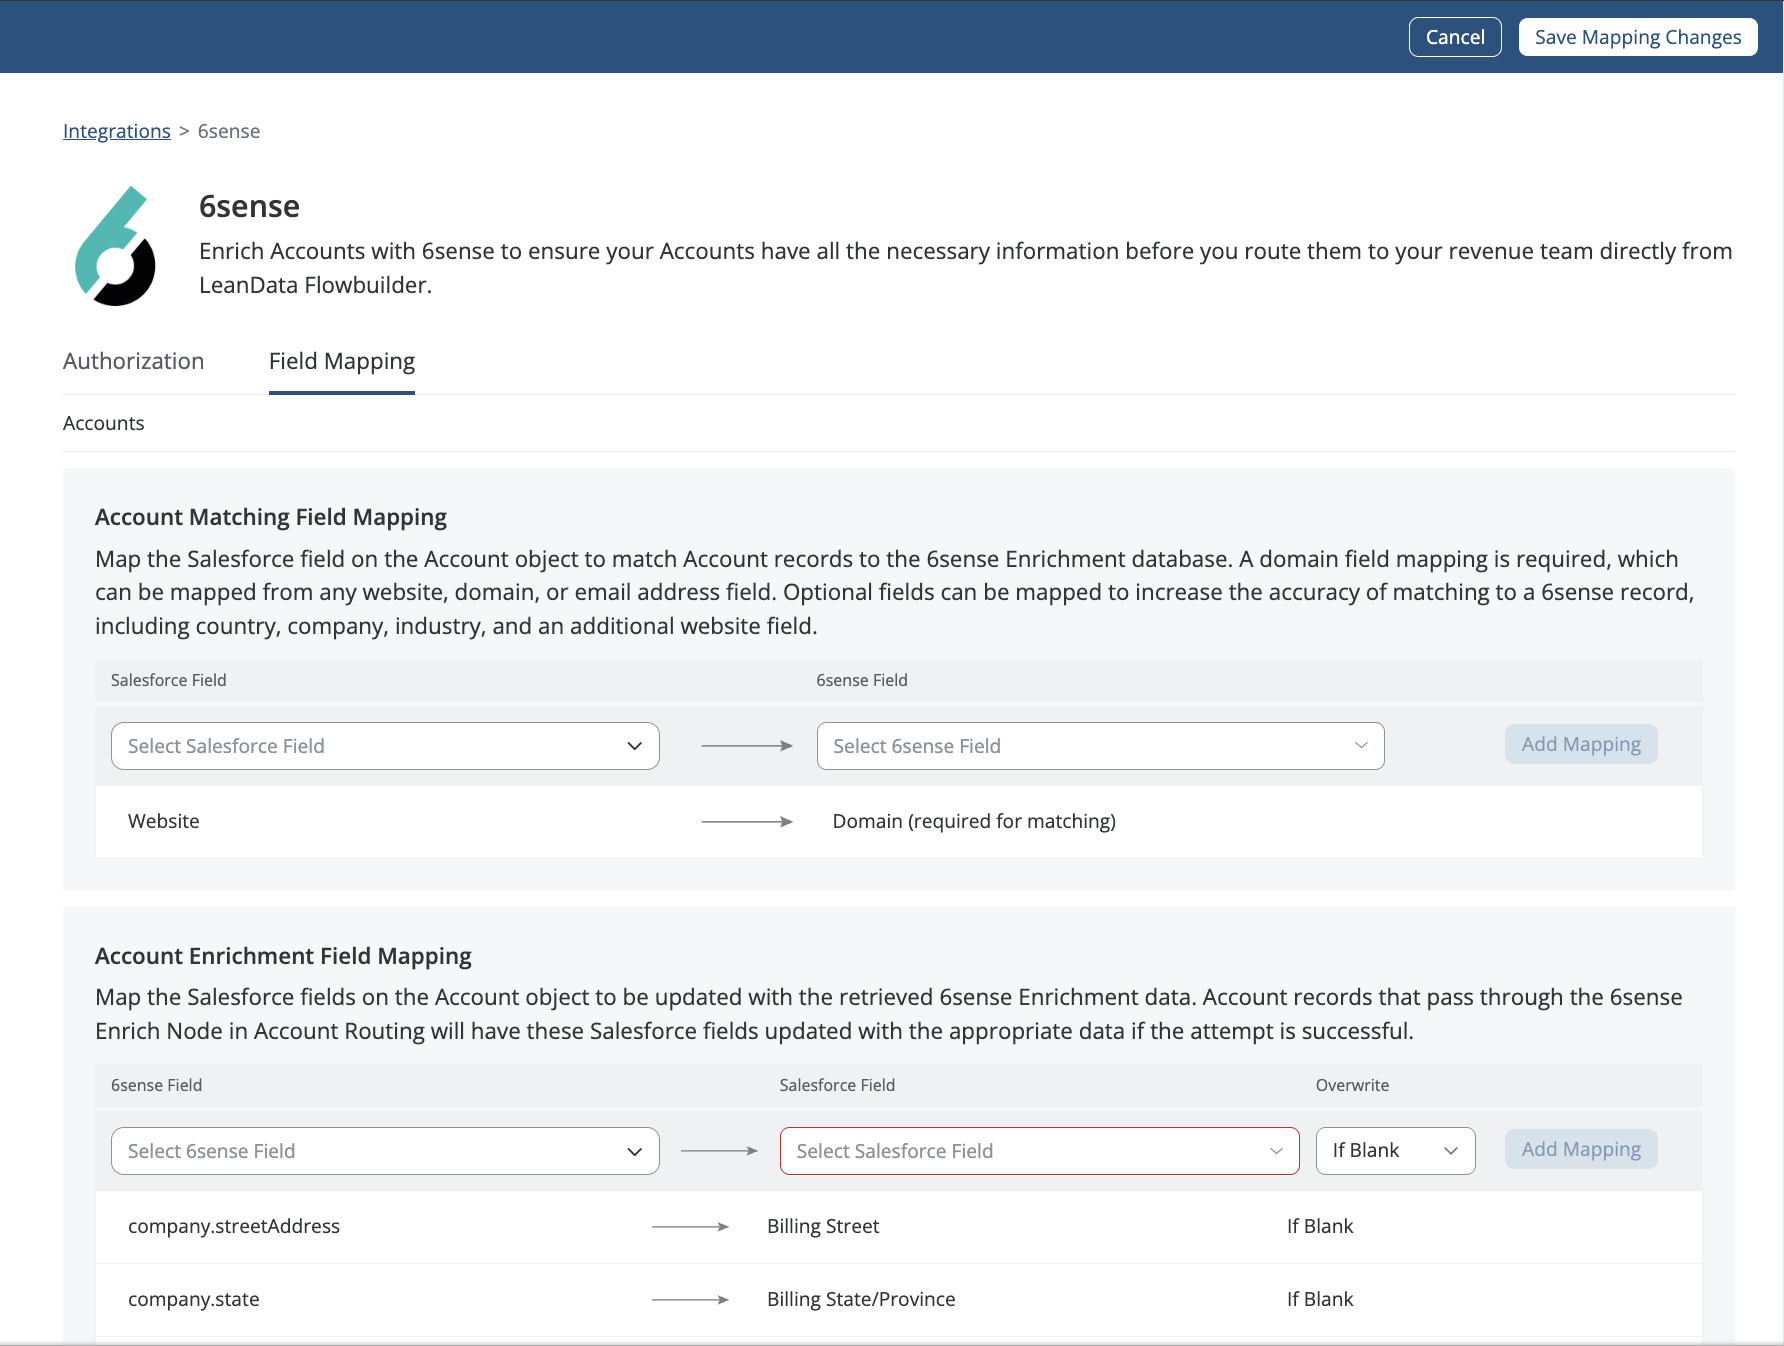This screenshot has width=1784, height=1346.
Task: Click the chevron in the matching 6sense Field dropdown
Action: (x=1360, y=746)
